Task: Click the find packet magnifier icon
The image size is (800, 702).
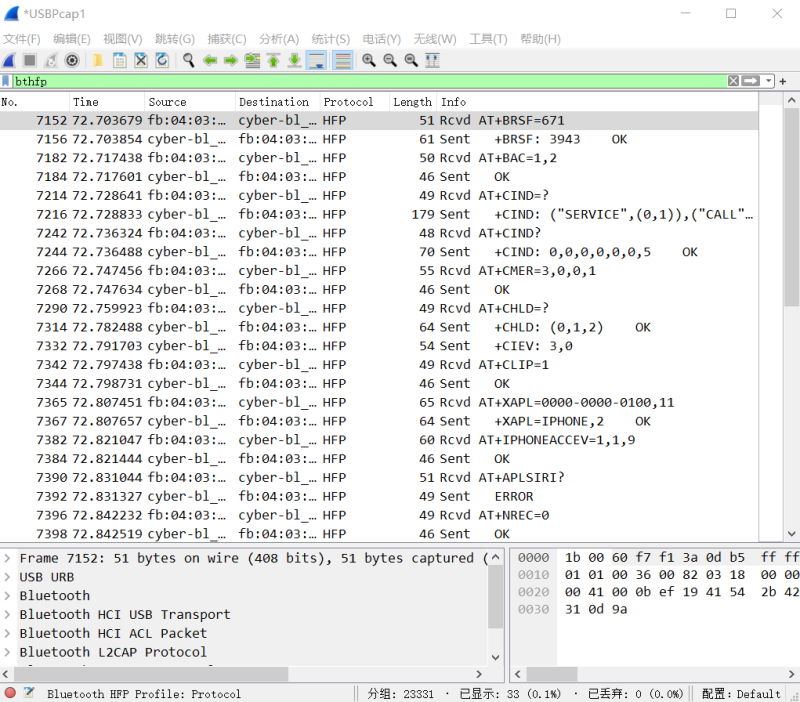Action: point(188,60)
